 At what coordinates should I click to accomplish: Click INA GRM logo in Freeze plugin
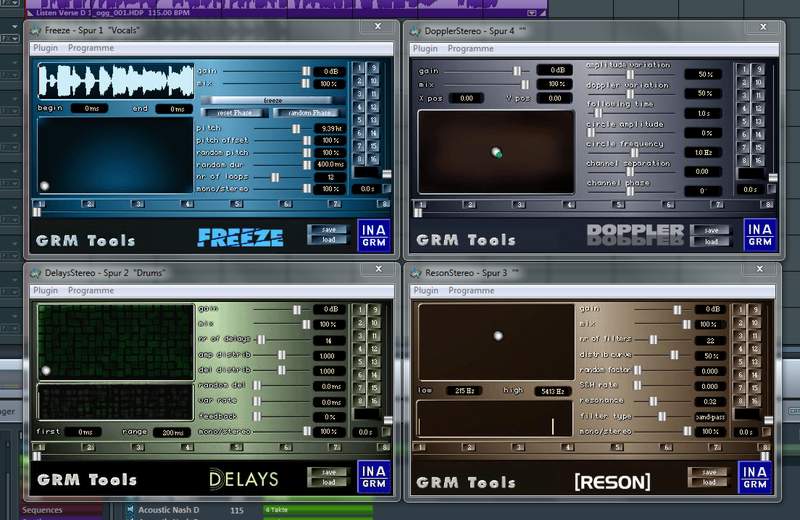(374, 235)
